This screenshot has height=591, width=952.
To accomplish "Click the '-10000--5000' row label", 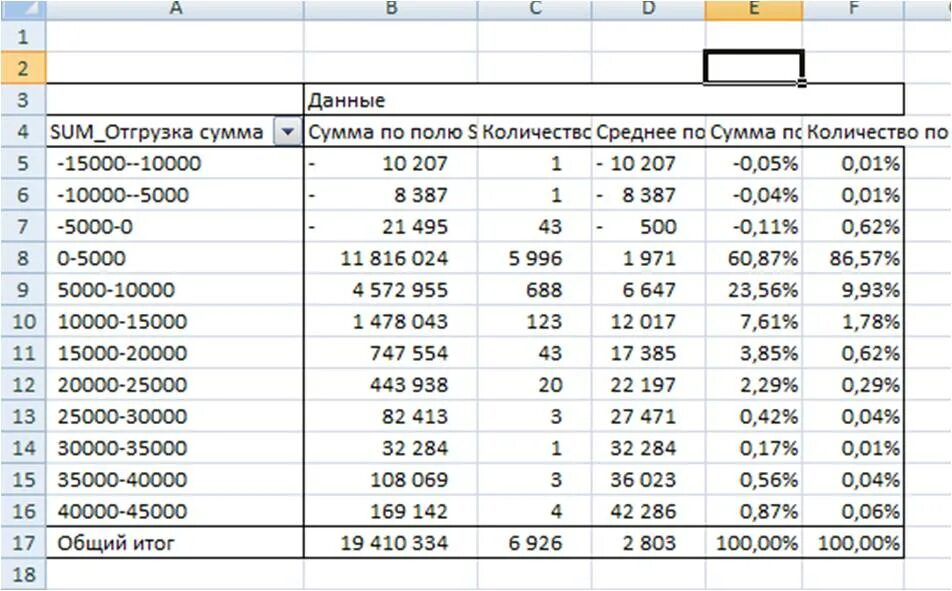I will point(175,194).
